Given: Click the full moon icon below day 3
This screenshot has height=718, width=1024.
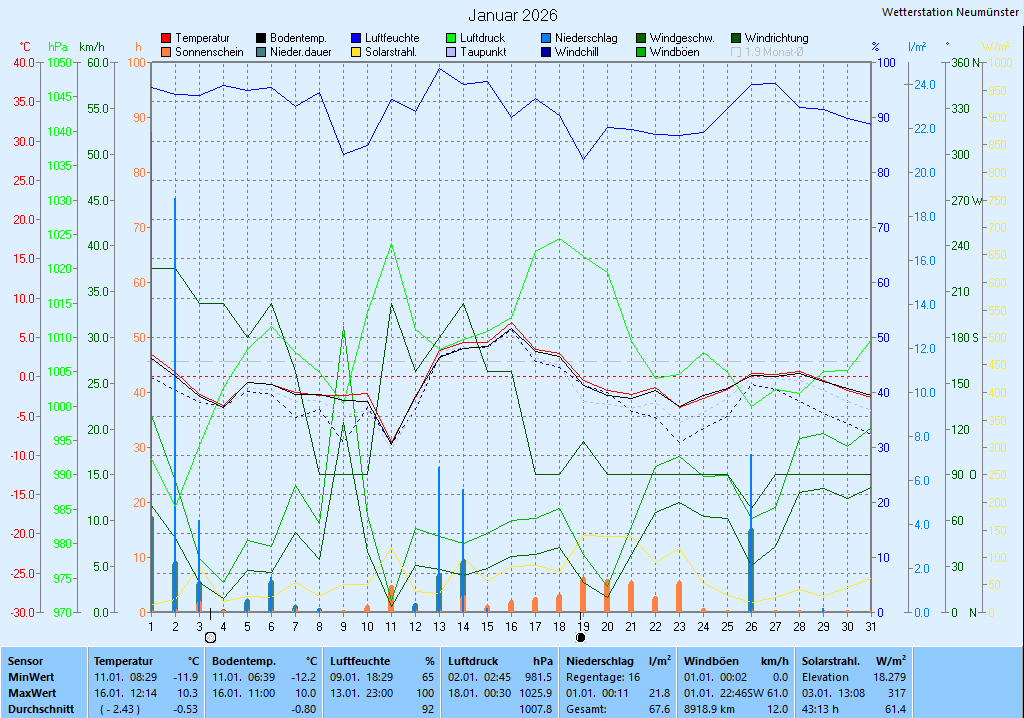Looking at the screenshot, I should (x=210, y=637).
